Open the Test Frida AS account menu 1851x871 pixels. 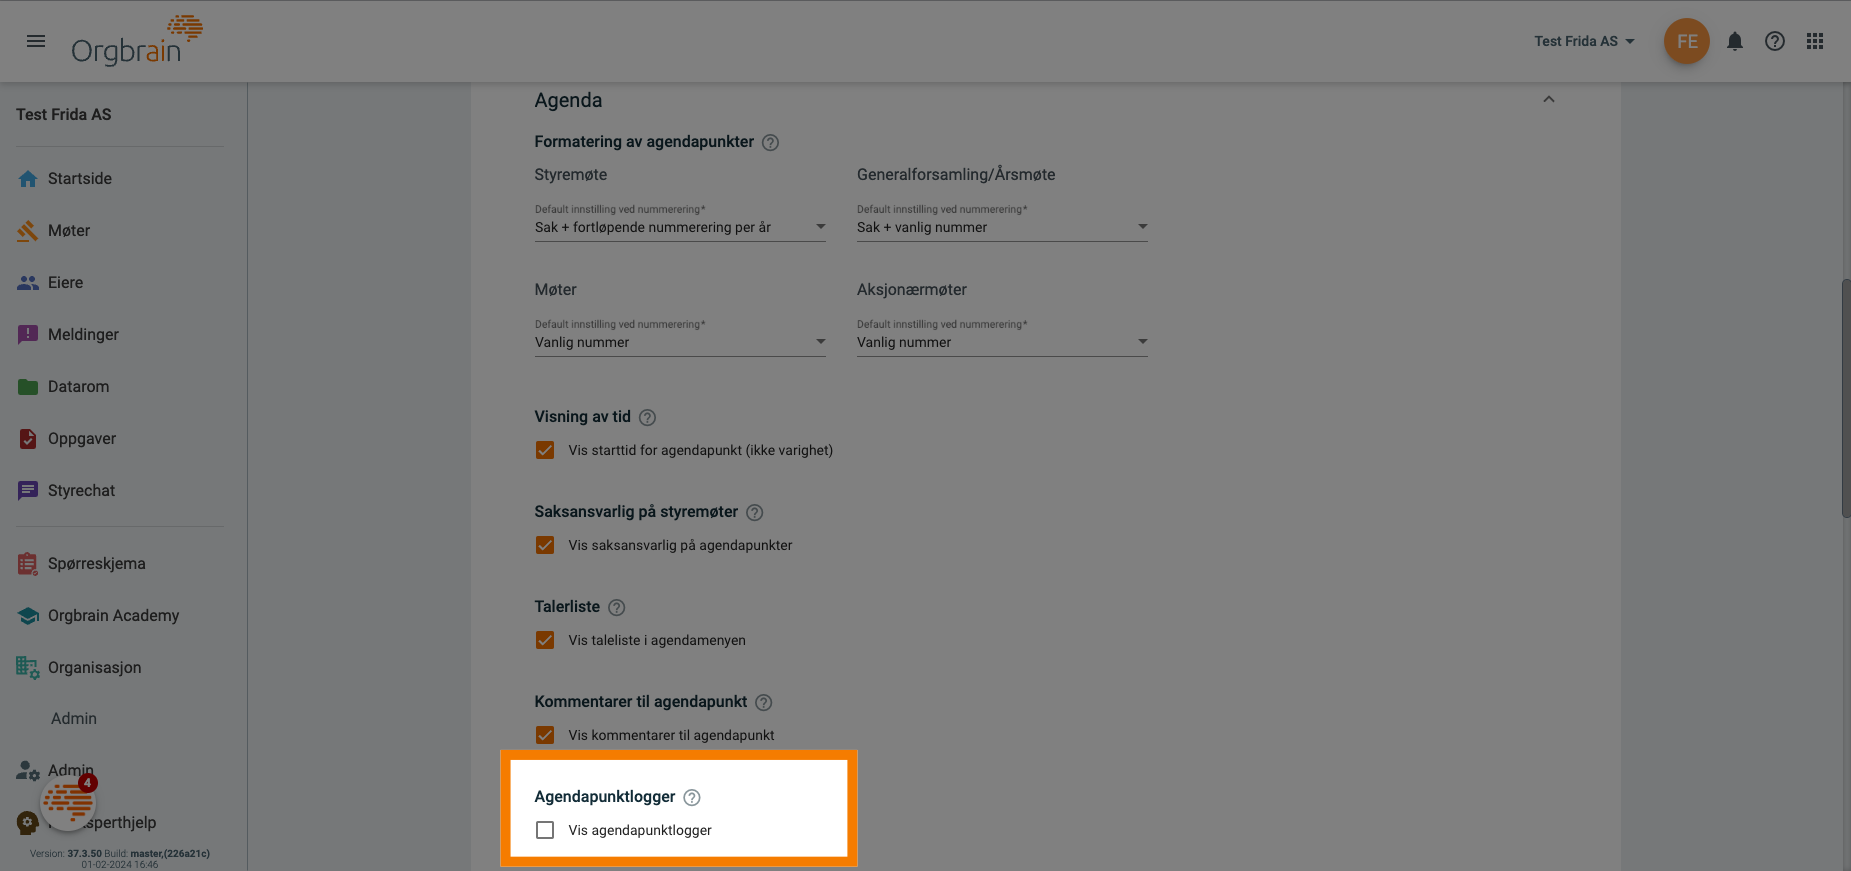pyautogui.click(x=1584, y=41)
